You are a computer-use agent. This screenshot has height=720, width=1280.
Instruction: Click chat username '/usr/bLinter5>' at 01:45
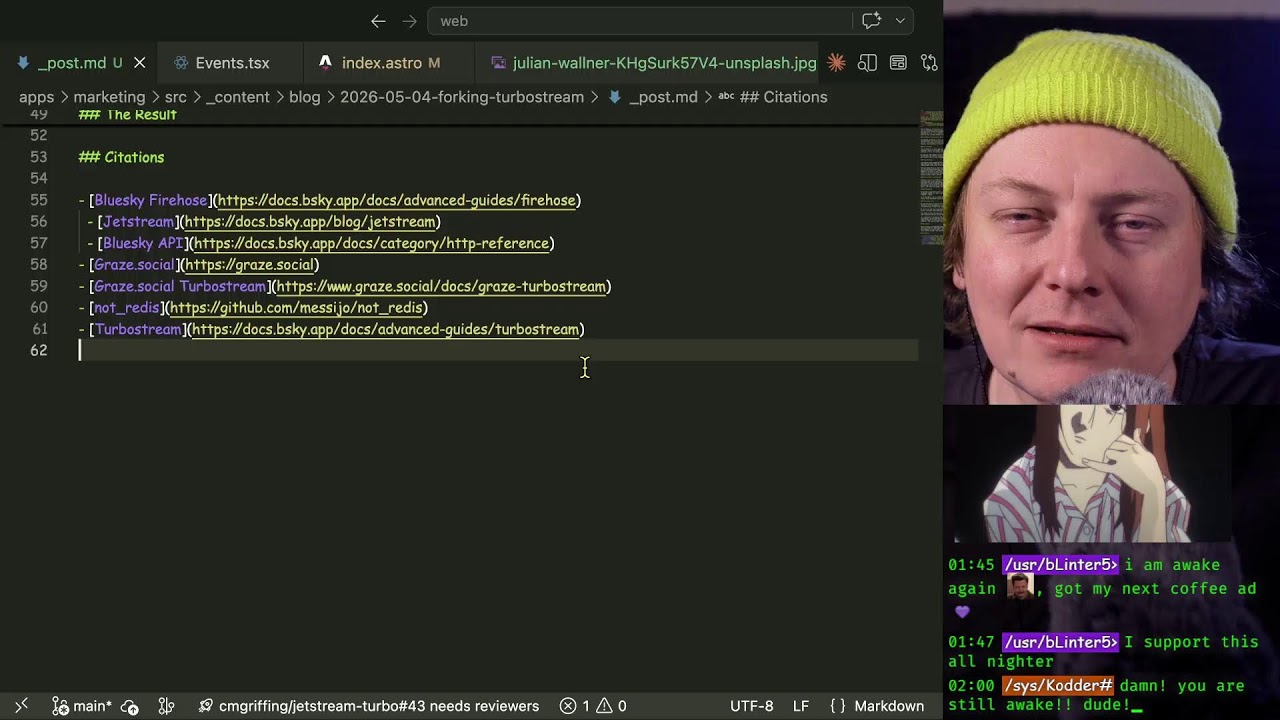click(x=1060, y=565)
